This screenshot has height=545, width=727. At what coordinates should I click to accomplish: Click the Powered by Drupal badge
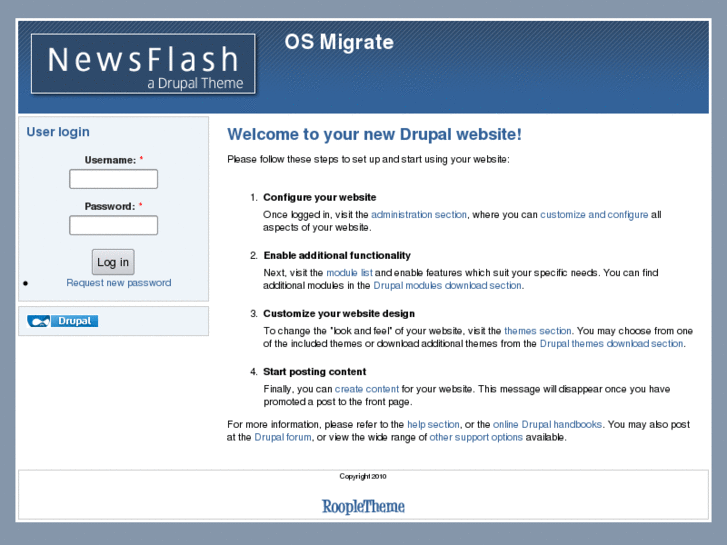pos(63,321)
